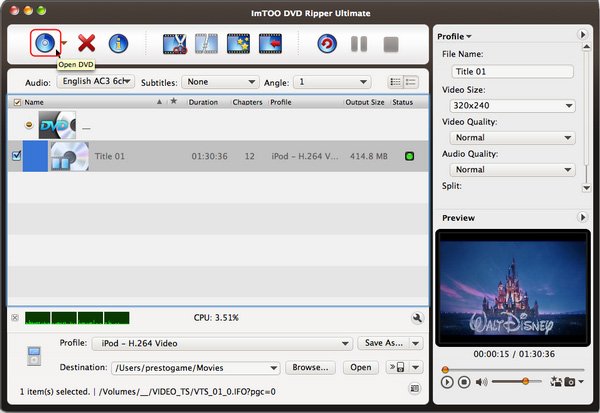Open the Destination path dropdown
Viewport: 600px width, 413px height.
click(x=196, y=368)
